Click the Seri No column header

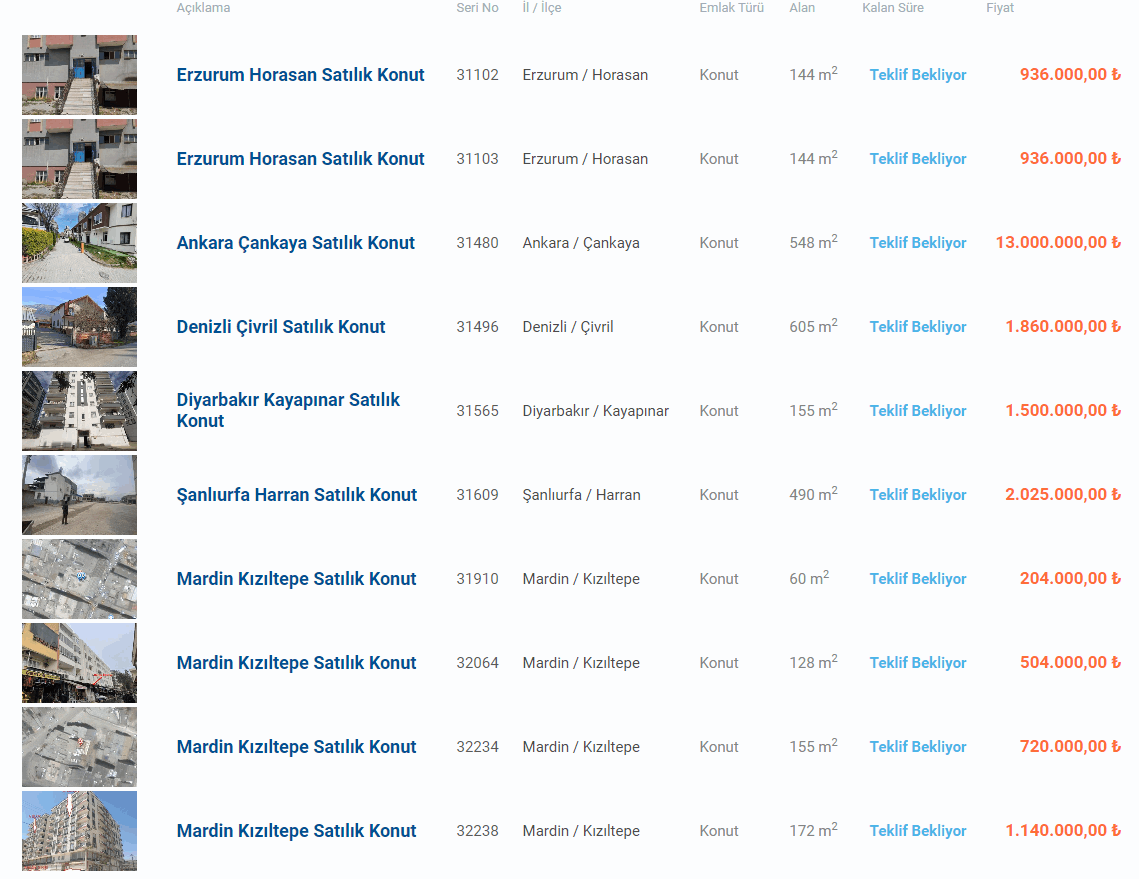(477, 8)
